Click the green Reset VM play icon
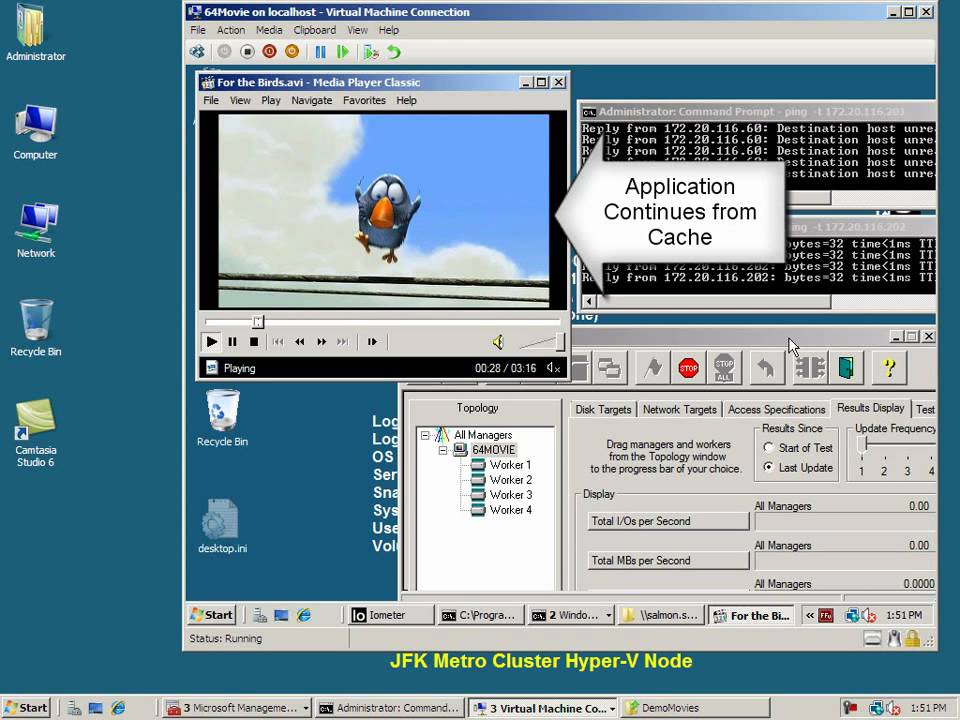Image resolution: width=960 pixels, height=720 pixels. pyautogui.click(x=343, y=52)
